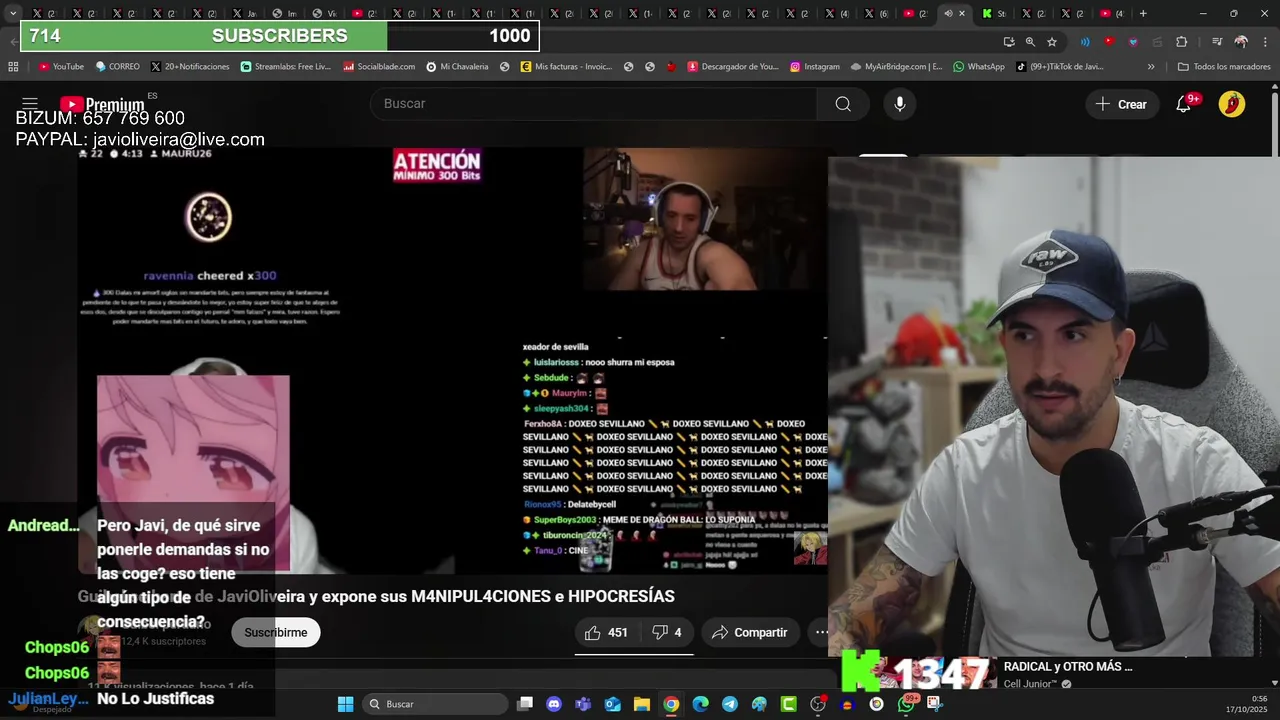
Task: Open the apps grid in bookmarks bar
Action: pyautogui.click(x=13, y=67)
